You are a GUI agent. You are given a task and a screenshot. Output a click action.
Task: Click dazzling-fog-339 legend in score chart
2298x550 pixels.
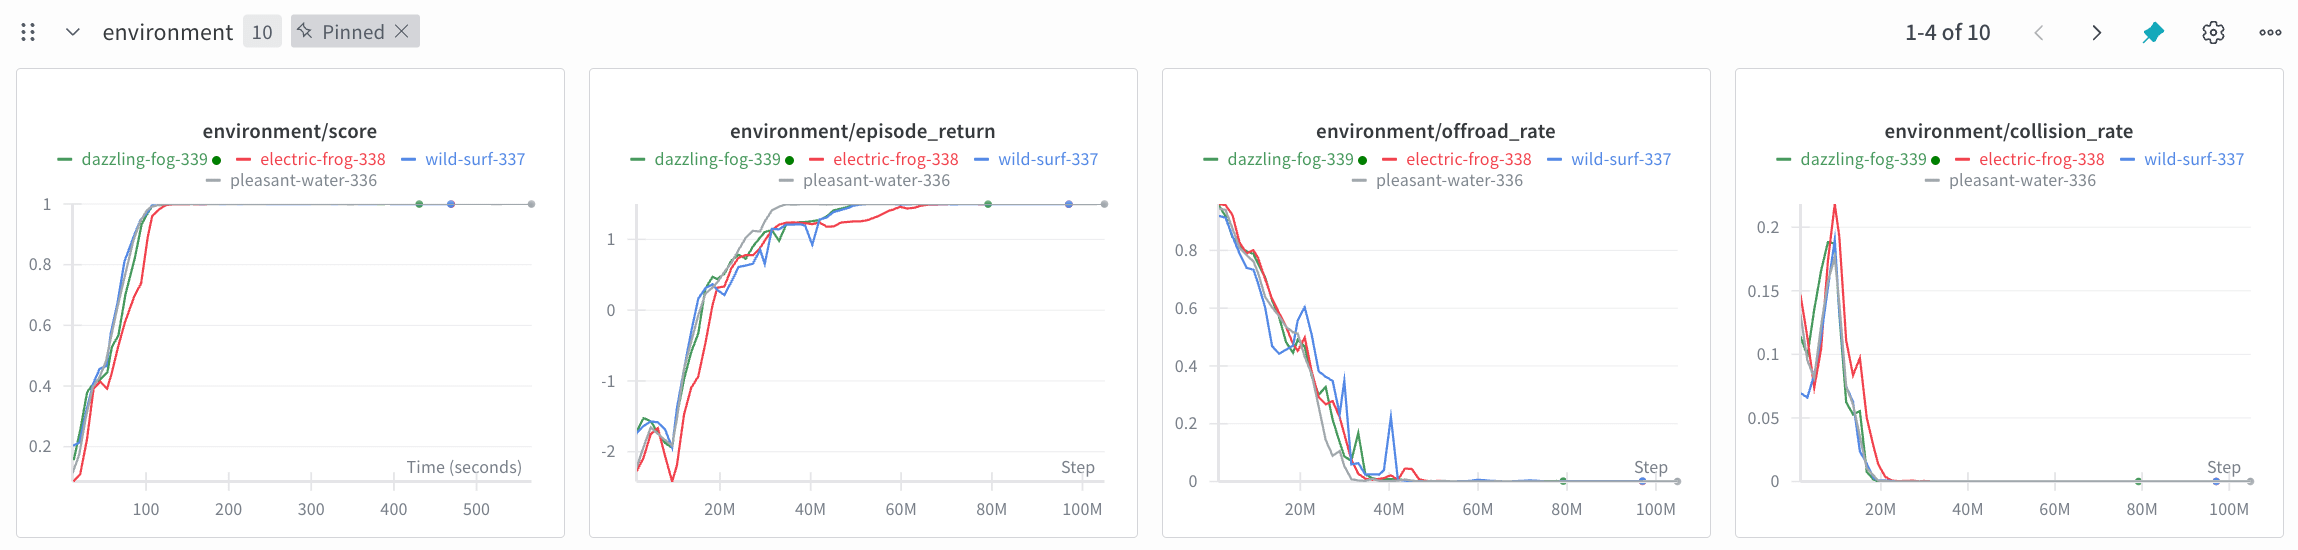pyautogui.click(x=144, y=159)
